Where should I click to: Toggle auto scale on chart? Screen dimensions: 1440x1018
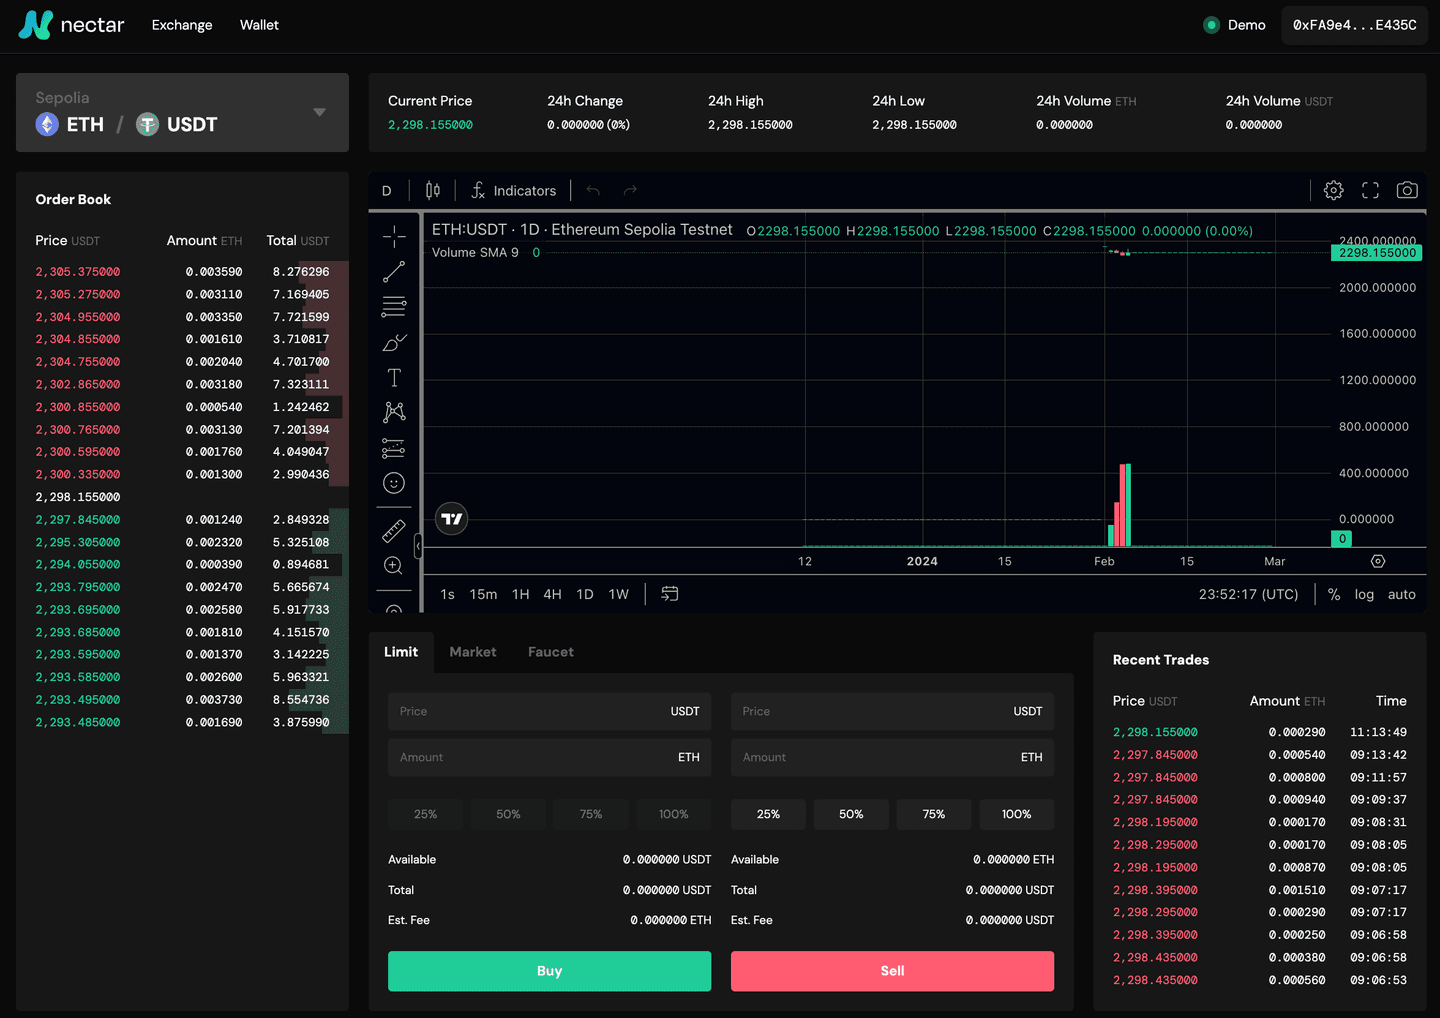point(1402,594)
